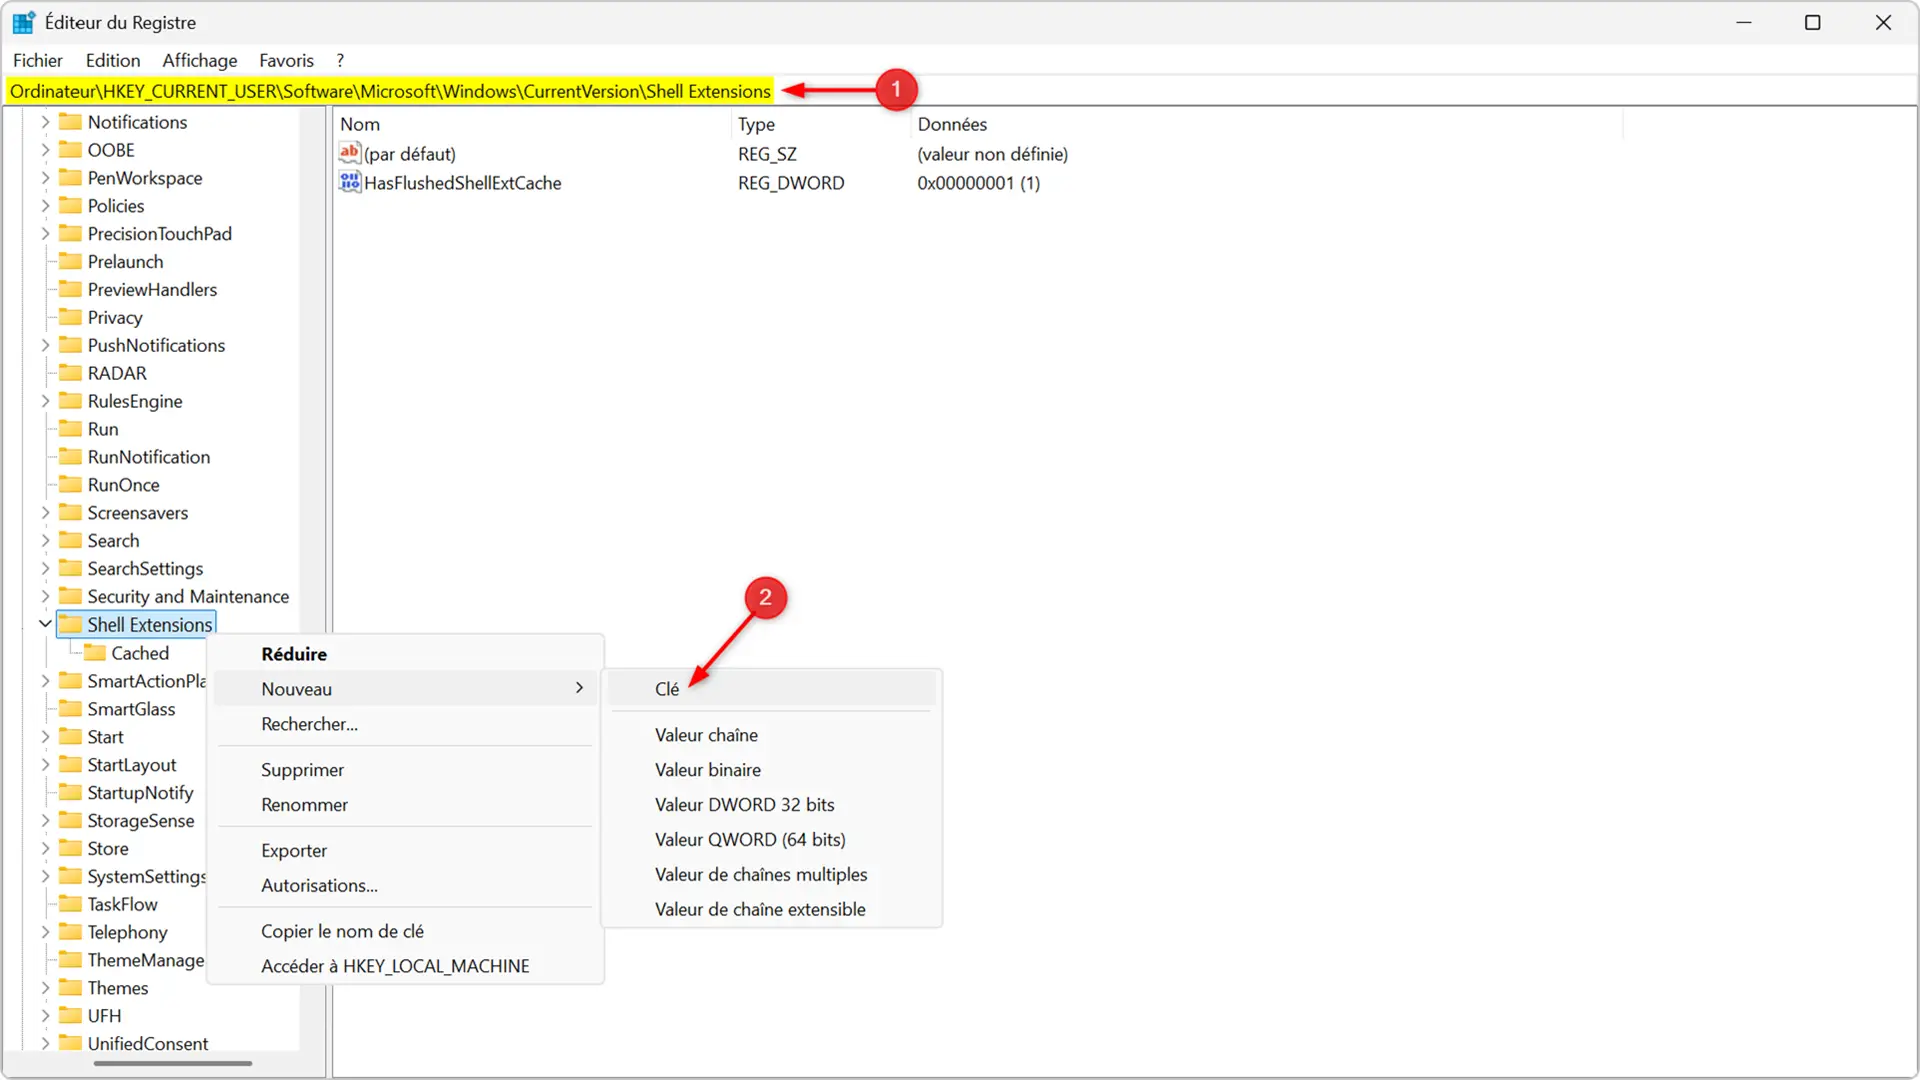Screen dimensions: 1920x1080
Task: Click the Données column header
Action: click(x=1266, y=124)
